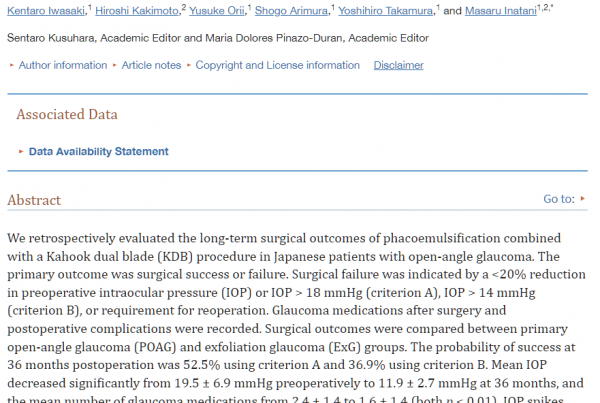The height and width of the screenshot is (403, 600).
Task: Click the triangle beside Data Availability Statement
Action: [x=21, y=152]
